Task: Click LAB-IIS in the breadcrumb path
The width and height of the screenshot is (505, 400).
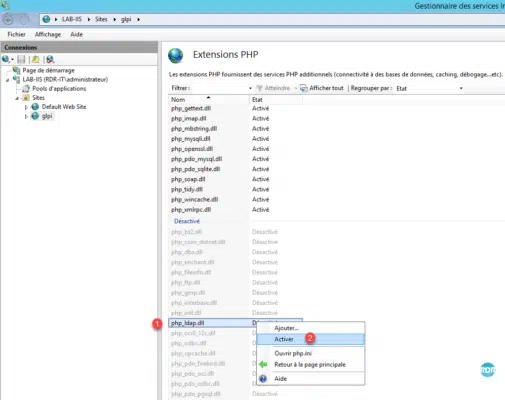Action: 72,19
